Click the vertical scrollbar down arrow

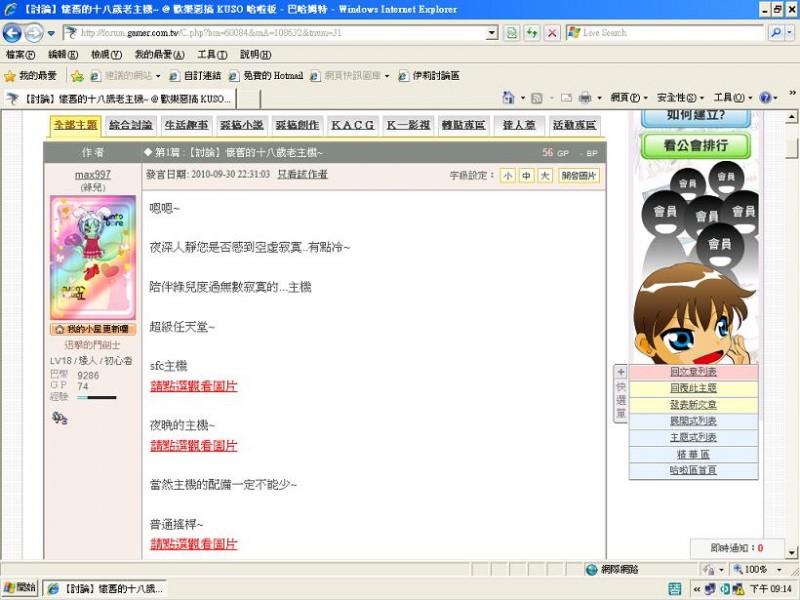point(791,552)
